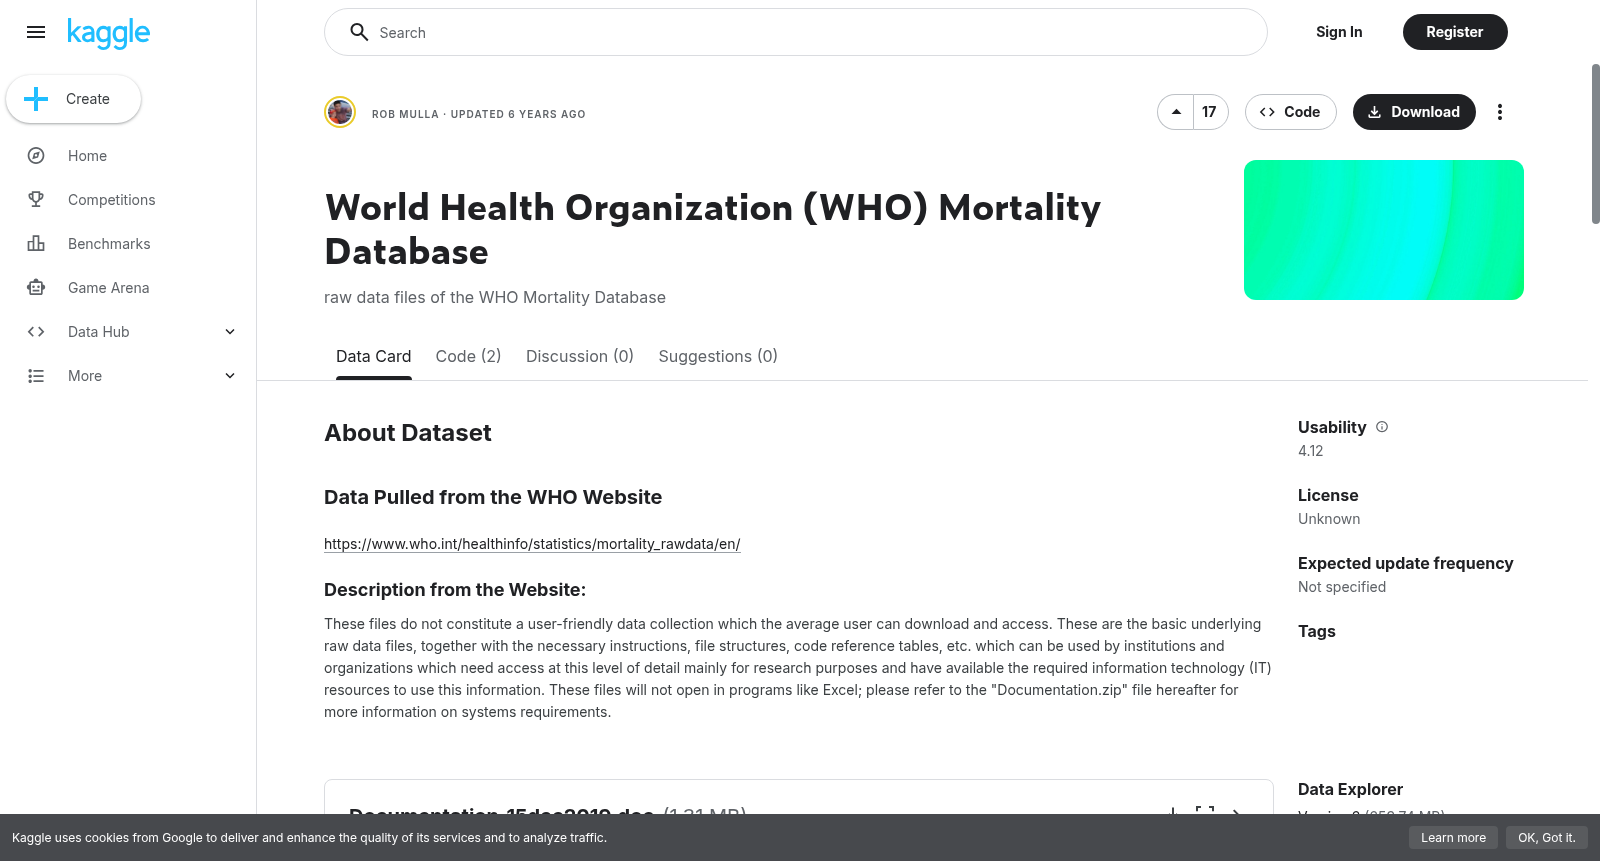Open the hamburger navigation menu
The image size is (1600, 861).
(36, 32)
